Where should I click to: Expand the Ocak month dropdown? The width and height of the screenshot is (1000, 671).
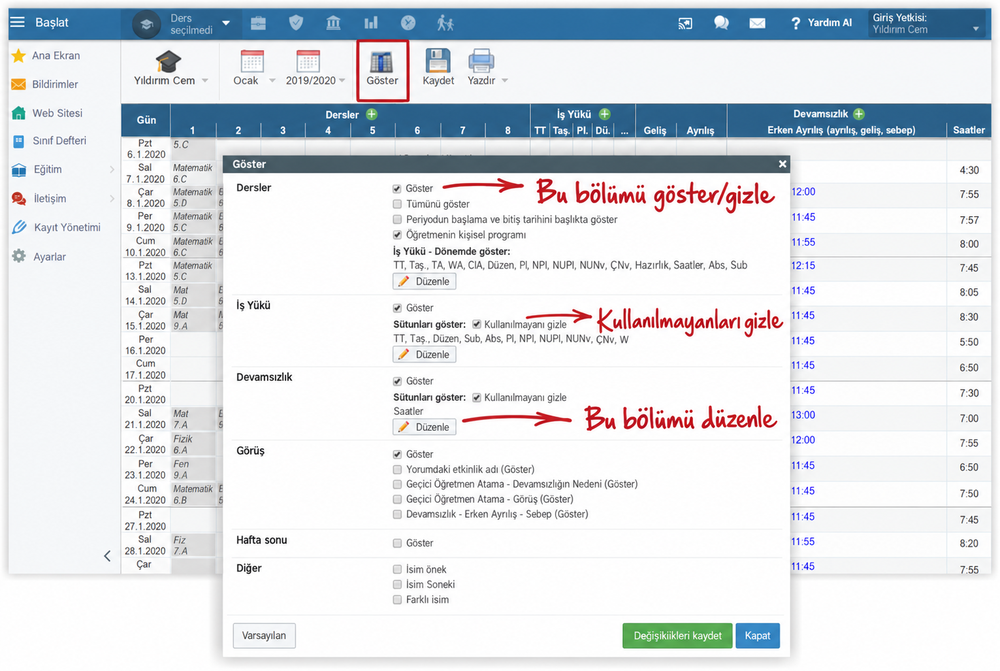click(272, 81)
